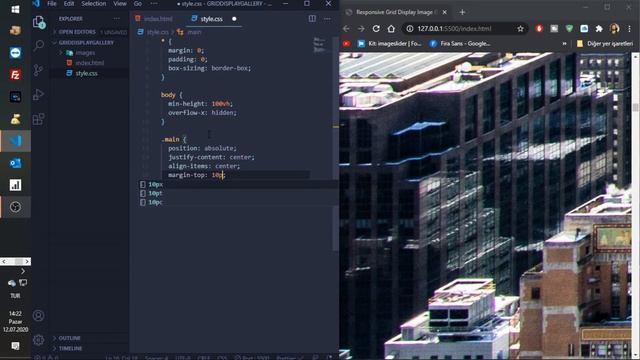Open the Explorer view in activity bar

pos(39,22)
